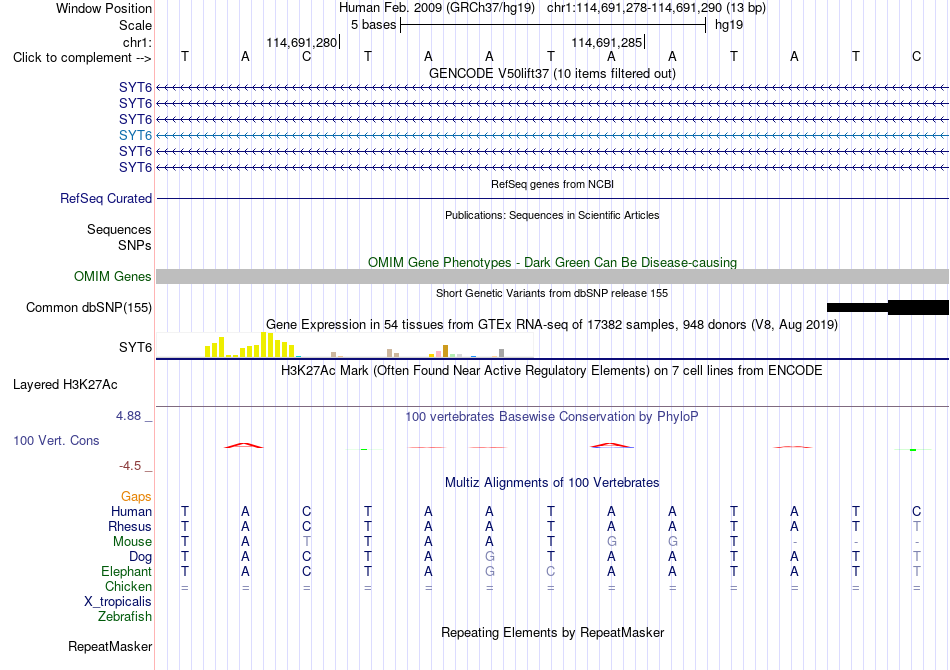The width and height of the screenshot is (950, 670).
Task: Click the 'H3K27Ac Mark' track heading
Action: (x=552, y=370)
